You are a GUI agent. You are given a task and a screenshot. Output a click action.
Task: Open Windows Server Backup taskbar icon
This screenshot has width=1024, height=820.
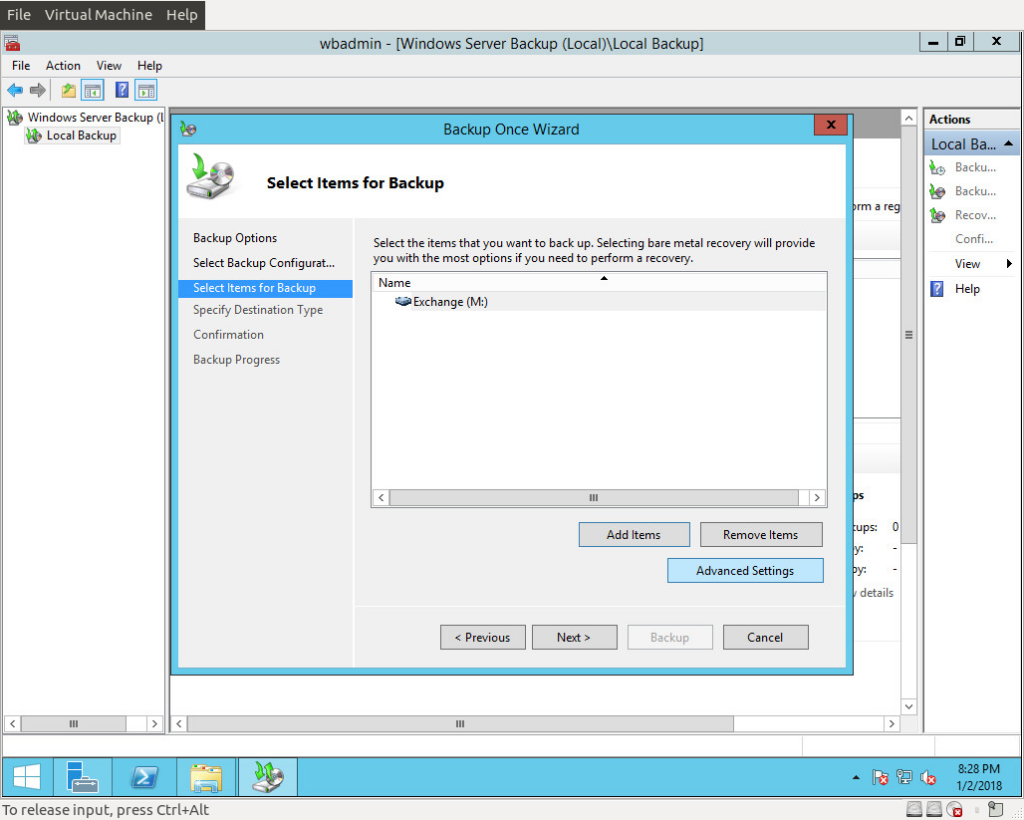coord(268,777)
